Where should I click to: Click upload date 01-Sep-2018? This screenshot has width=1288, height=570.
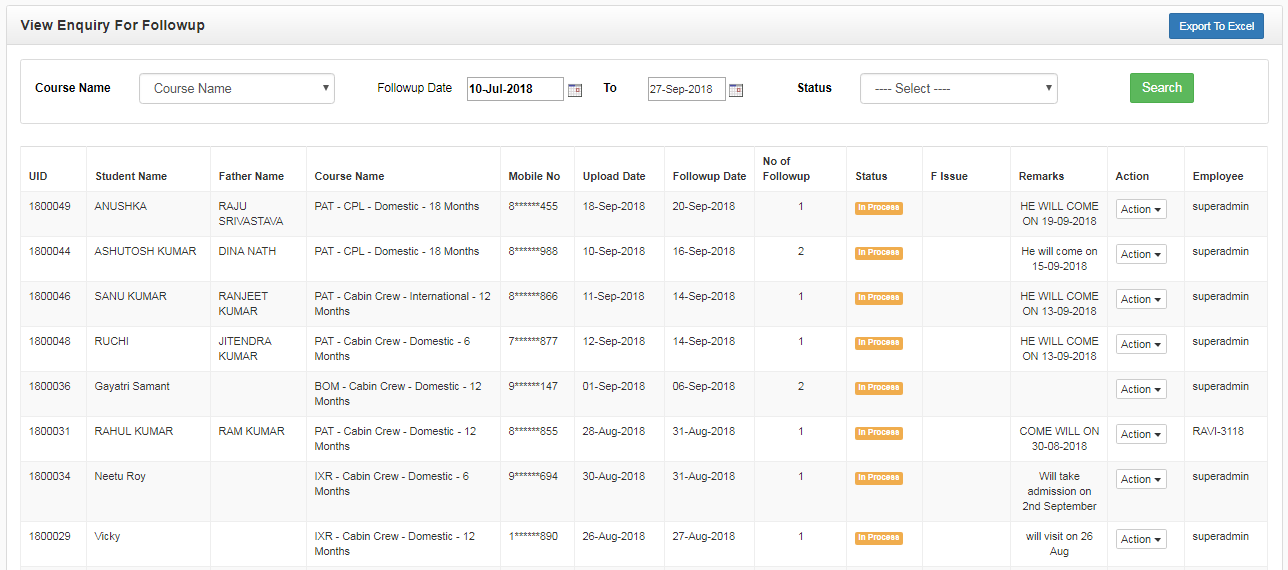pyautogui.click(x=614, y=386)
